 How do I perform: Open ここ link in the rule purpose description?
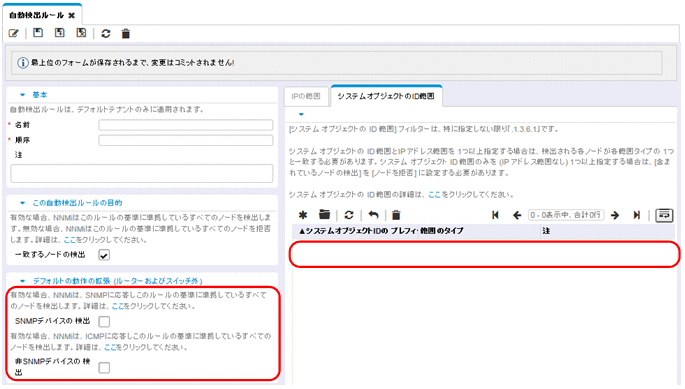click(x=69, y=240)
